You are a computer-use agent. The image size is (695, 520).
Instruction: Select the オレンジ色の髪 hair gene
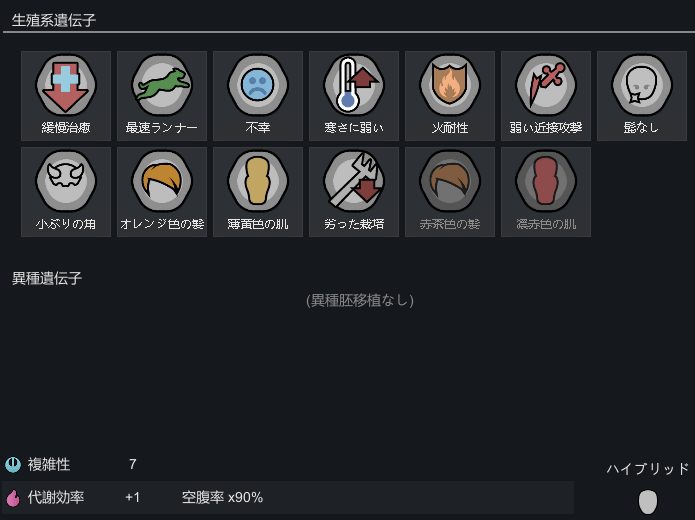[162, 192]
